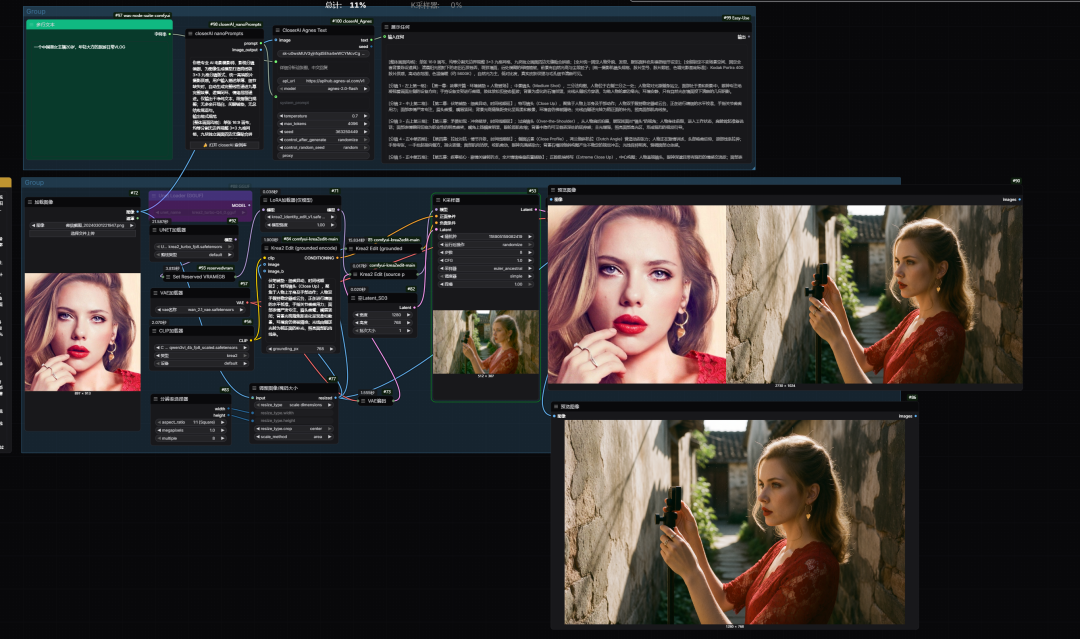
Task: Increase temperature value with right arrow
Action: pos(366,116)
